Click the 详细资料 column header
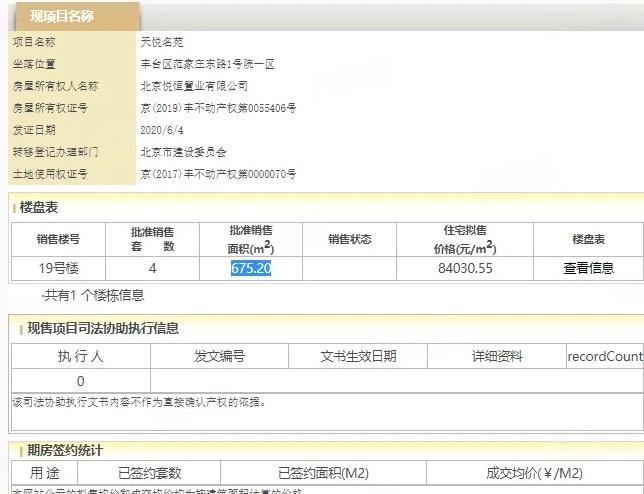Viewport: 644px width, 494px height. tap(497, 356)
